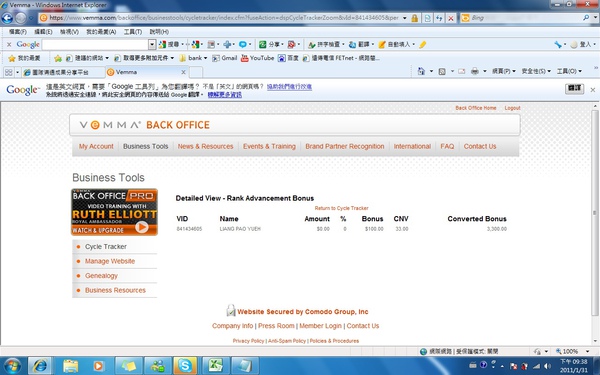Open the address bar history dropdown

(404, 18)
